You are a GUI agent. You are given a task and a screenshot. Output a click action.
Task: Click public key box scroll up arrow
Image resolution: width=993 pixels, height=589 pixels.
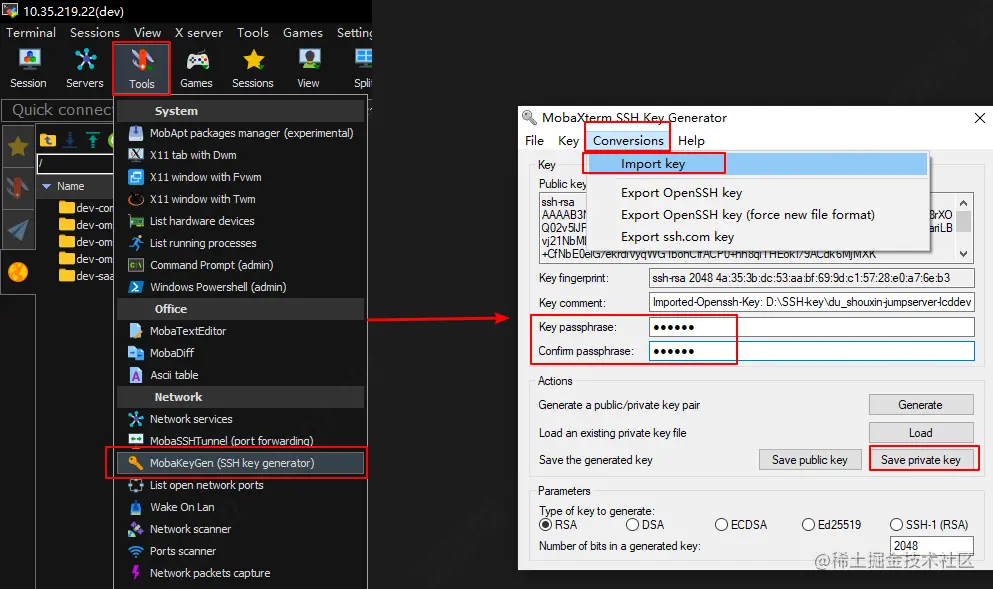pyautogui.click(x=963, y=203)
